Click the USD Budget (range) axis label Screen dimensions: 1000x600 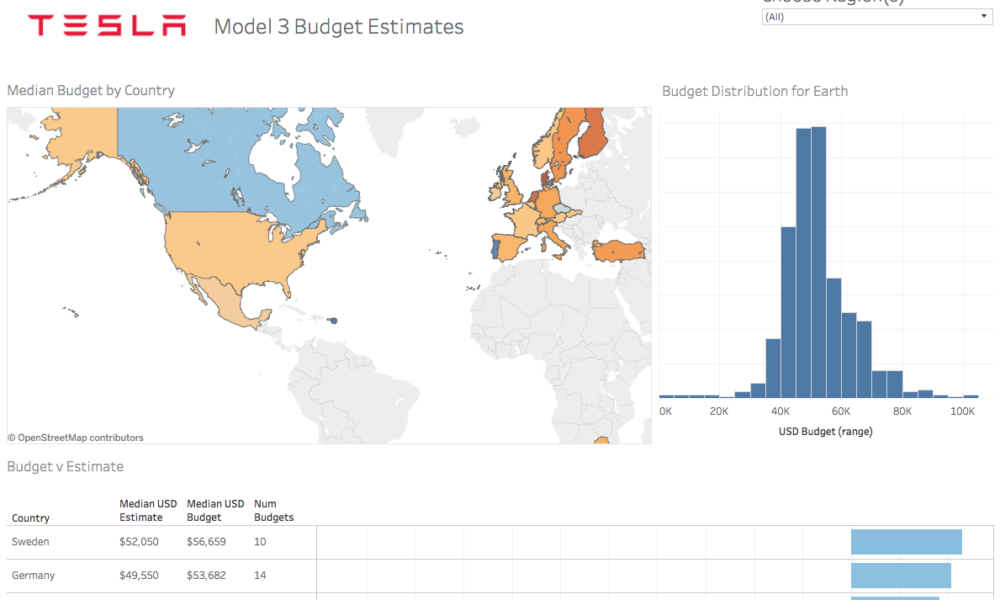coord(825,432)
